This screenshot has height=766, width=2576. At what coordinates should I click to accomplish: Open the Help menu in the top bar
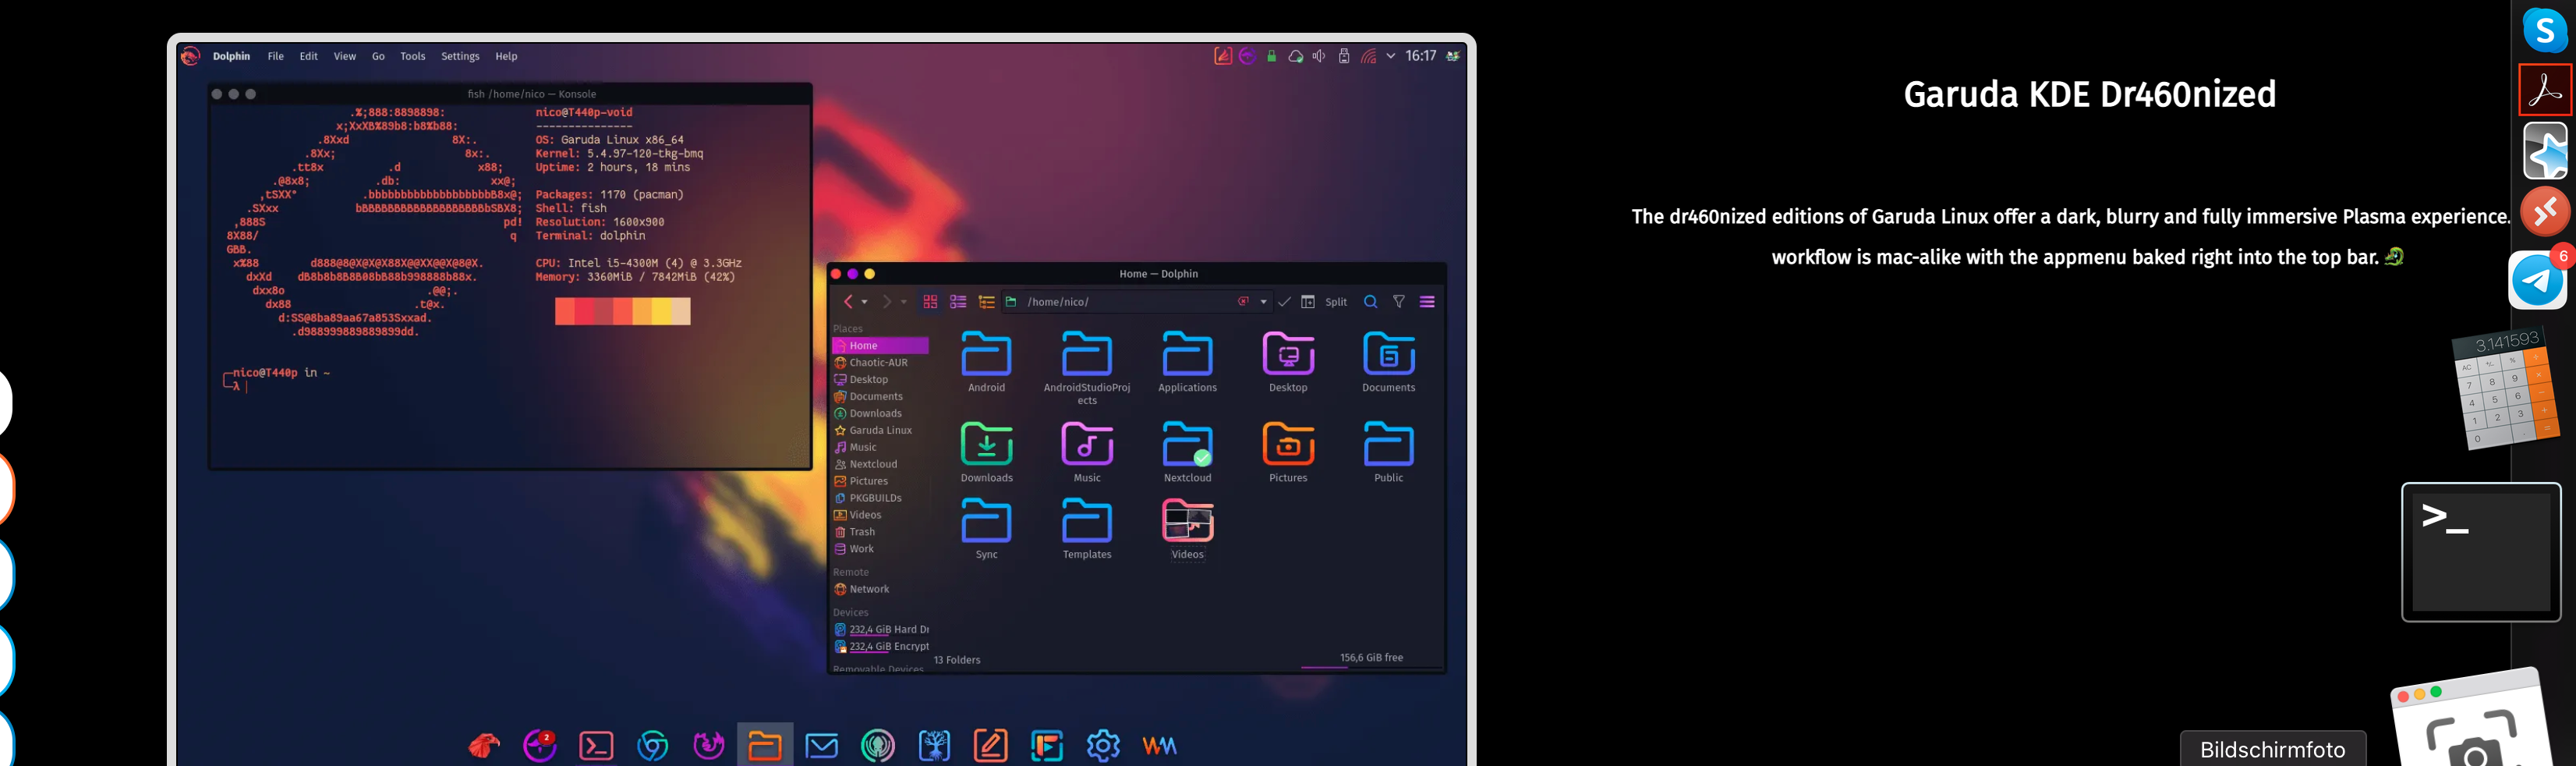coord(506,57)
